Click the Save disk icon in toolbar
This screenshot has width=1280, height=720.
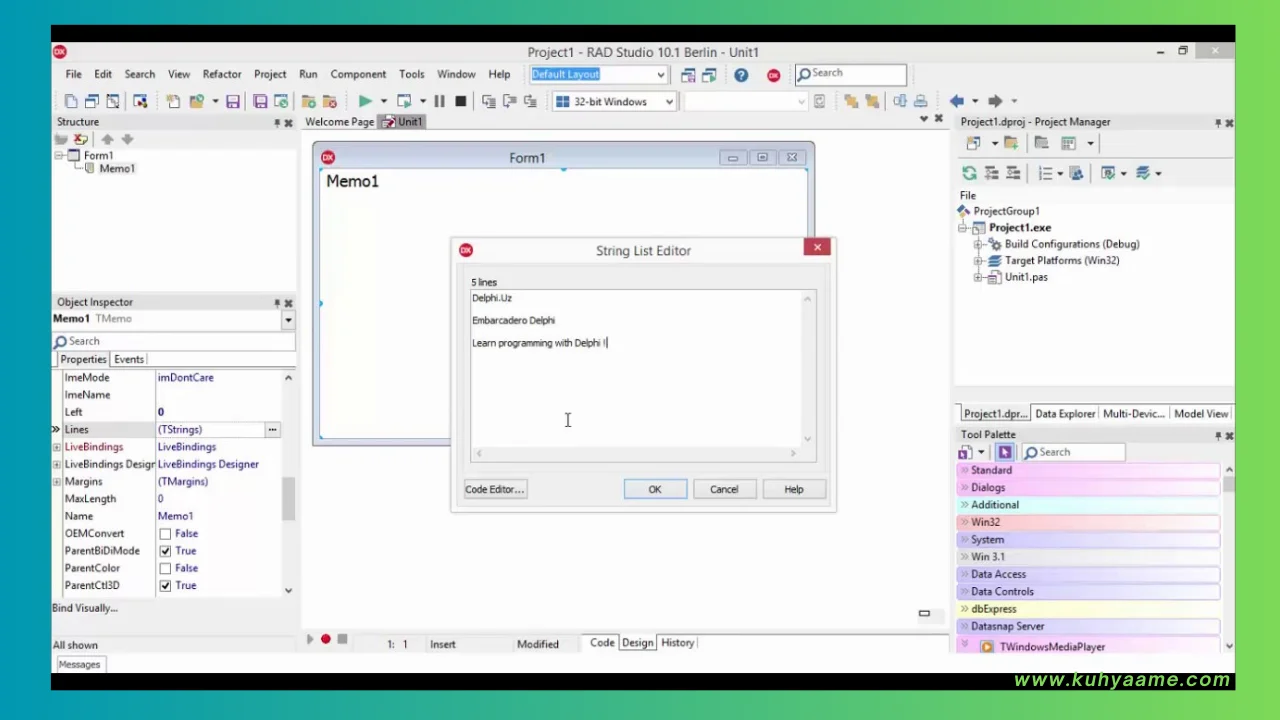[x=233, y=101]
